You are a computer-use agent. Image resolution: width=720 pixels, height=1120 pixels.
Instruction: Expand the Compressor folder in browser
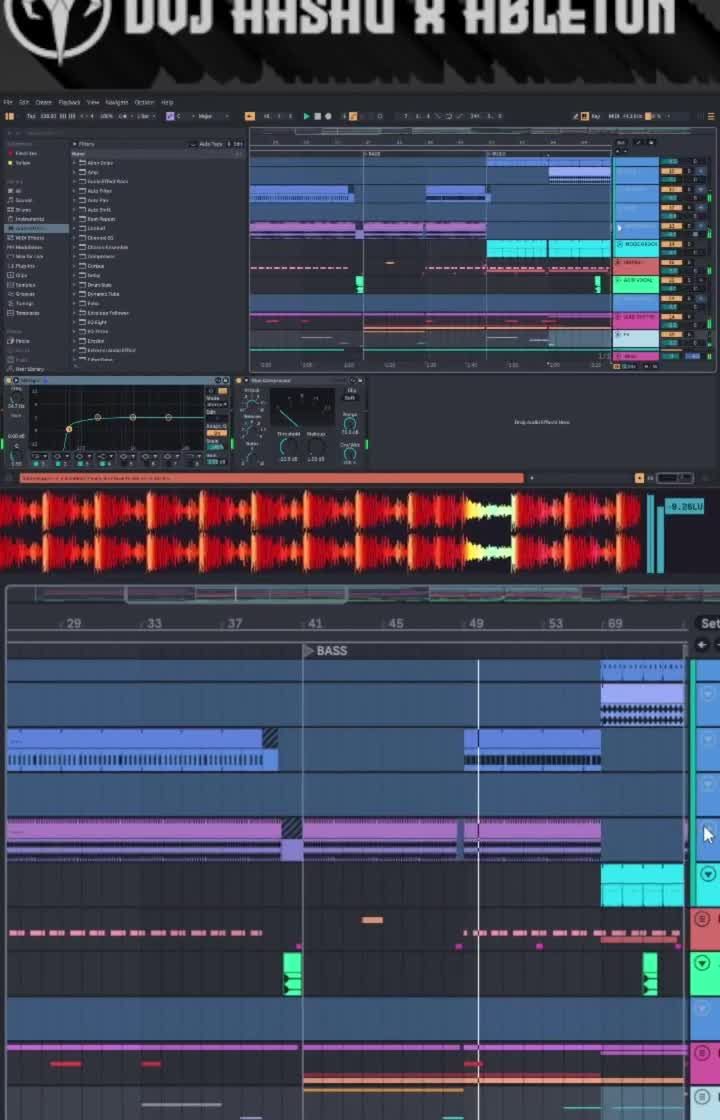101,256
